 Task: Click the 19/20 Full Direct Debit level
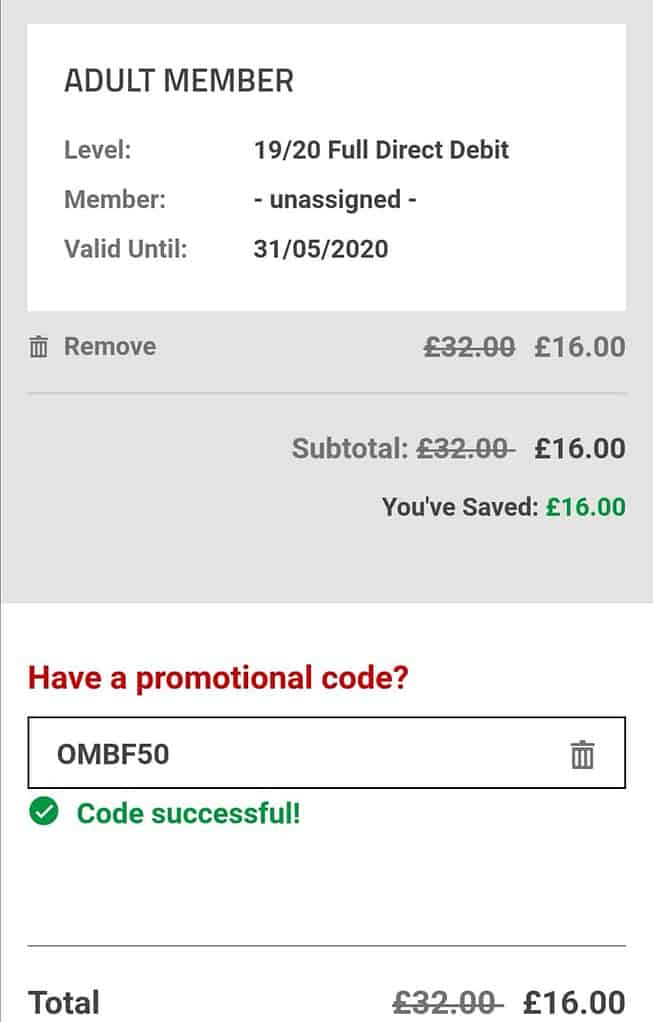(381, 150)
